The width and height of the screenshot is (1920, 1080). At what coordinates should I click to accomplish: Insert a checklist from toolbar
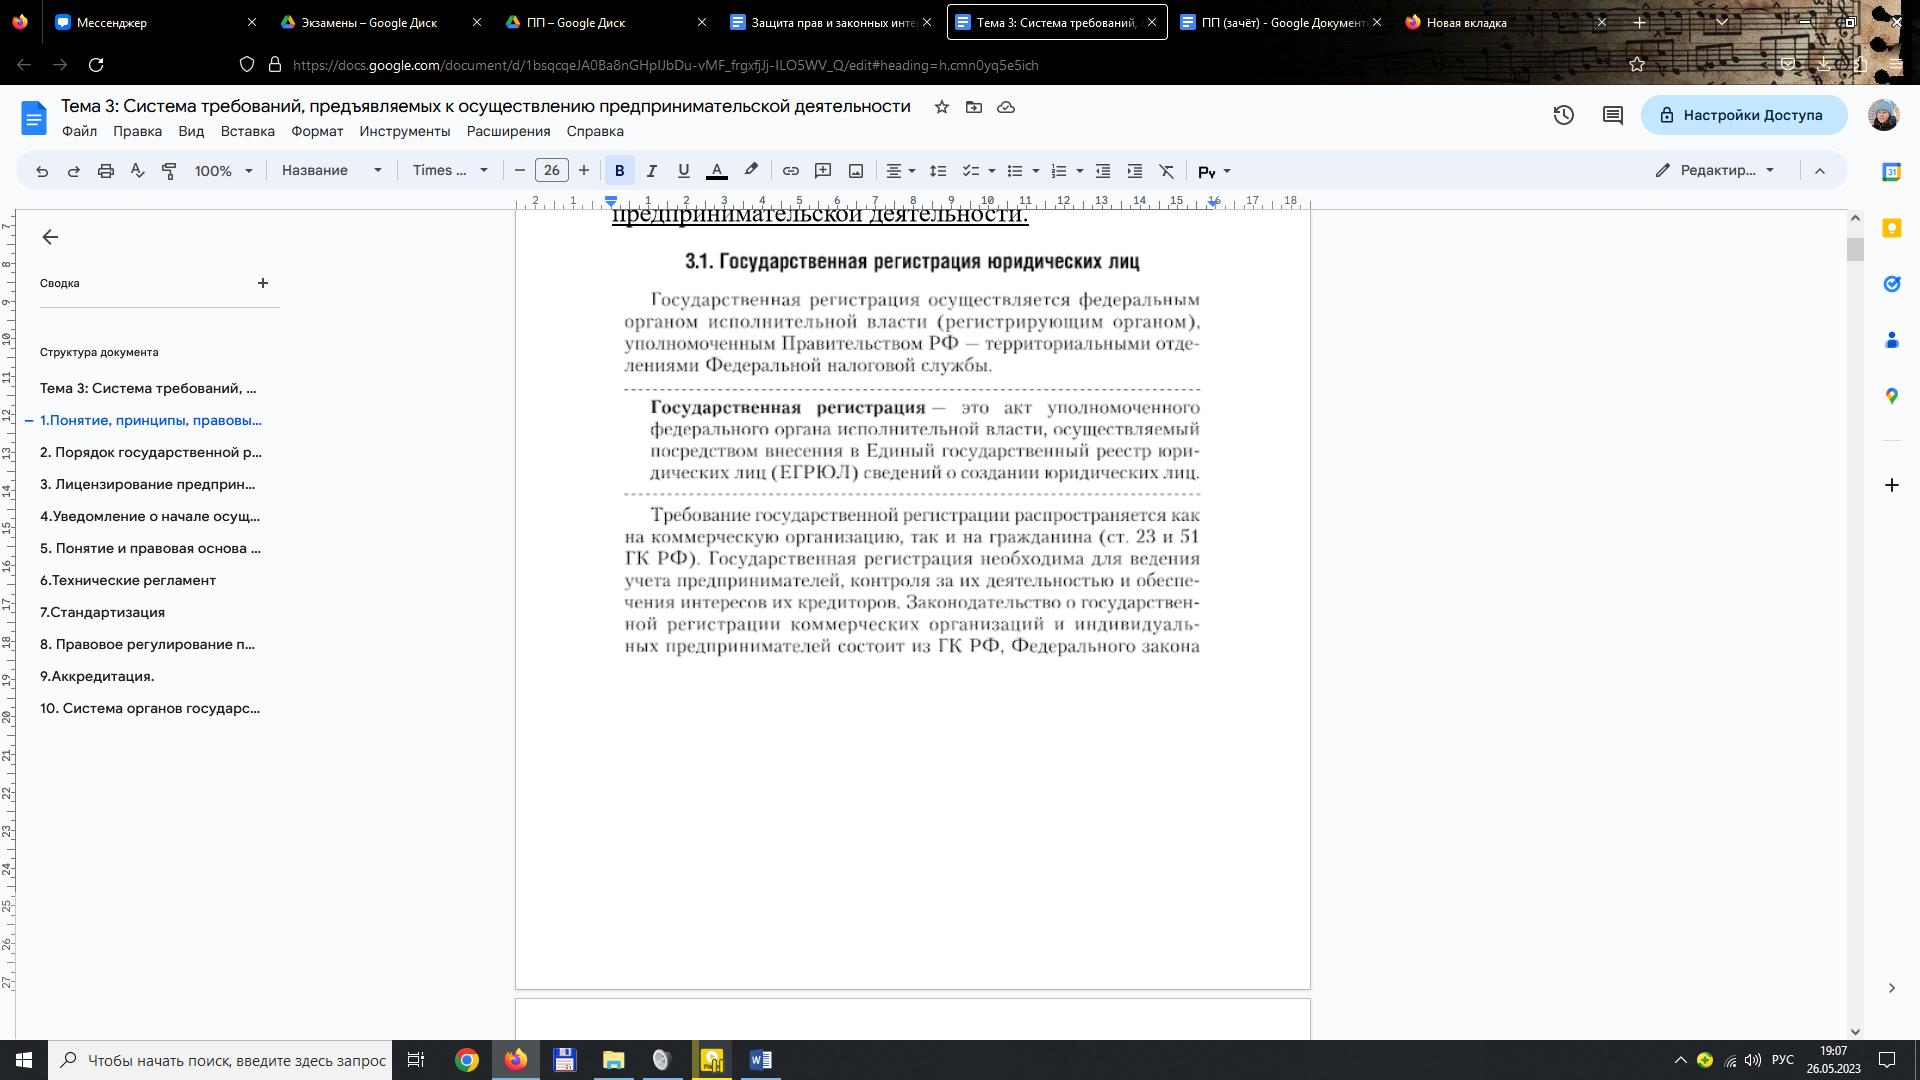970,171
